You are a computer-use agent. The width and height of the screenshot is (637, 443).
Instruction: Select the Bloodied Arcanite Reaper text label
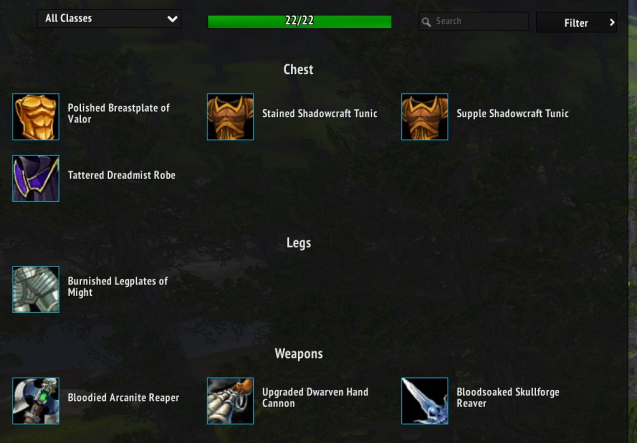click(x=123, y=397)
